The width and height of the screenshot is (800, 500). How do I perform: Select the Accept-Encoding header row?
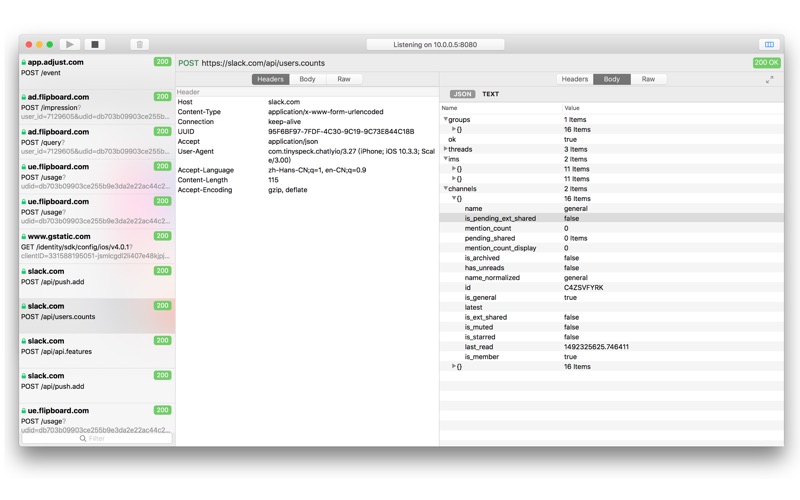[307, 190]
